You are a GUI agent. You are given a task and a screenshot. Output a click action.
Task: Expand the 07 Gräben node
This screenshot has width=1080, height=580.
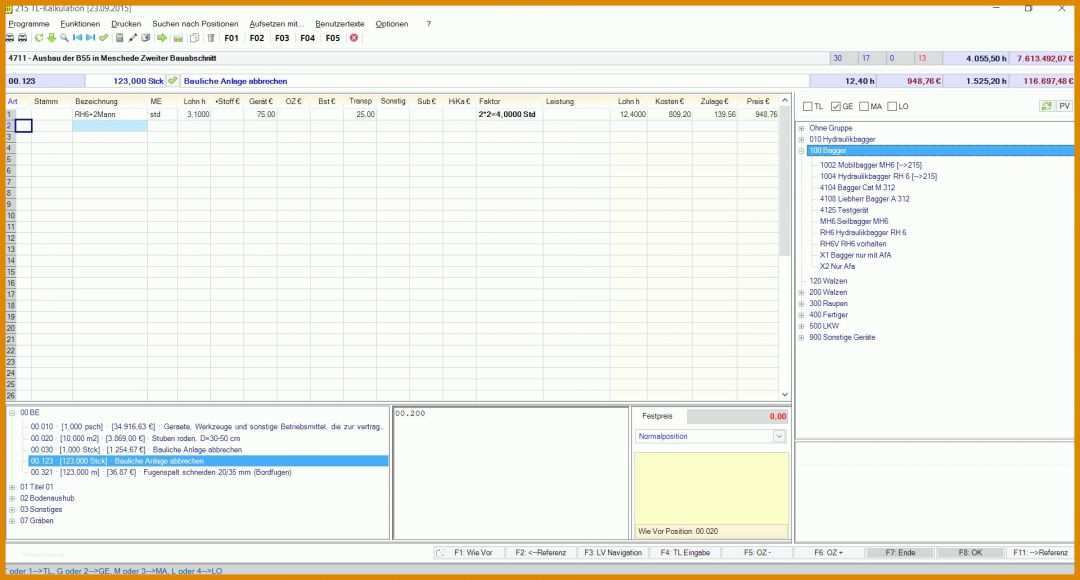[x=12, y=521]
